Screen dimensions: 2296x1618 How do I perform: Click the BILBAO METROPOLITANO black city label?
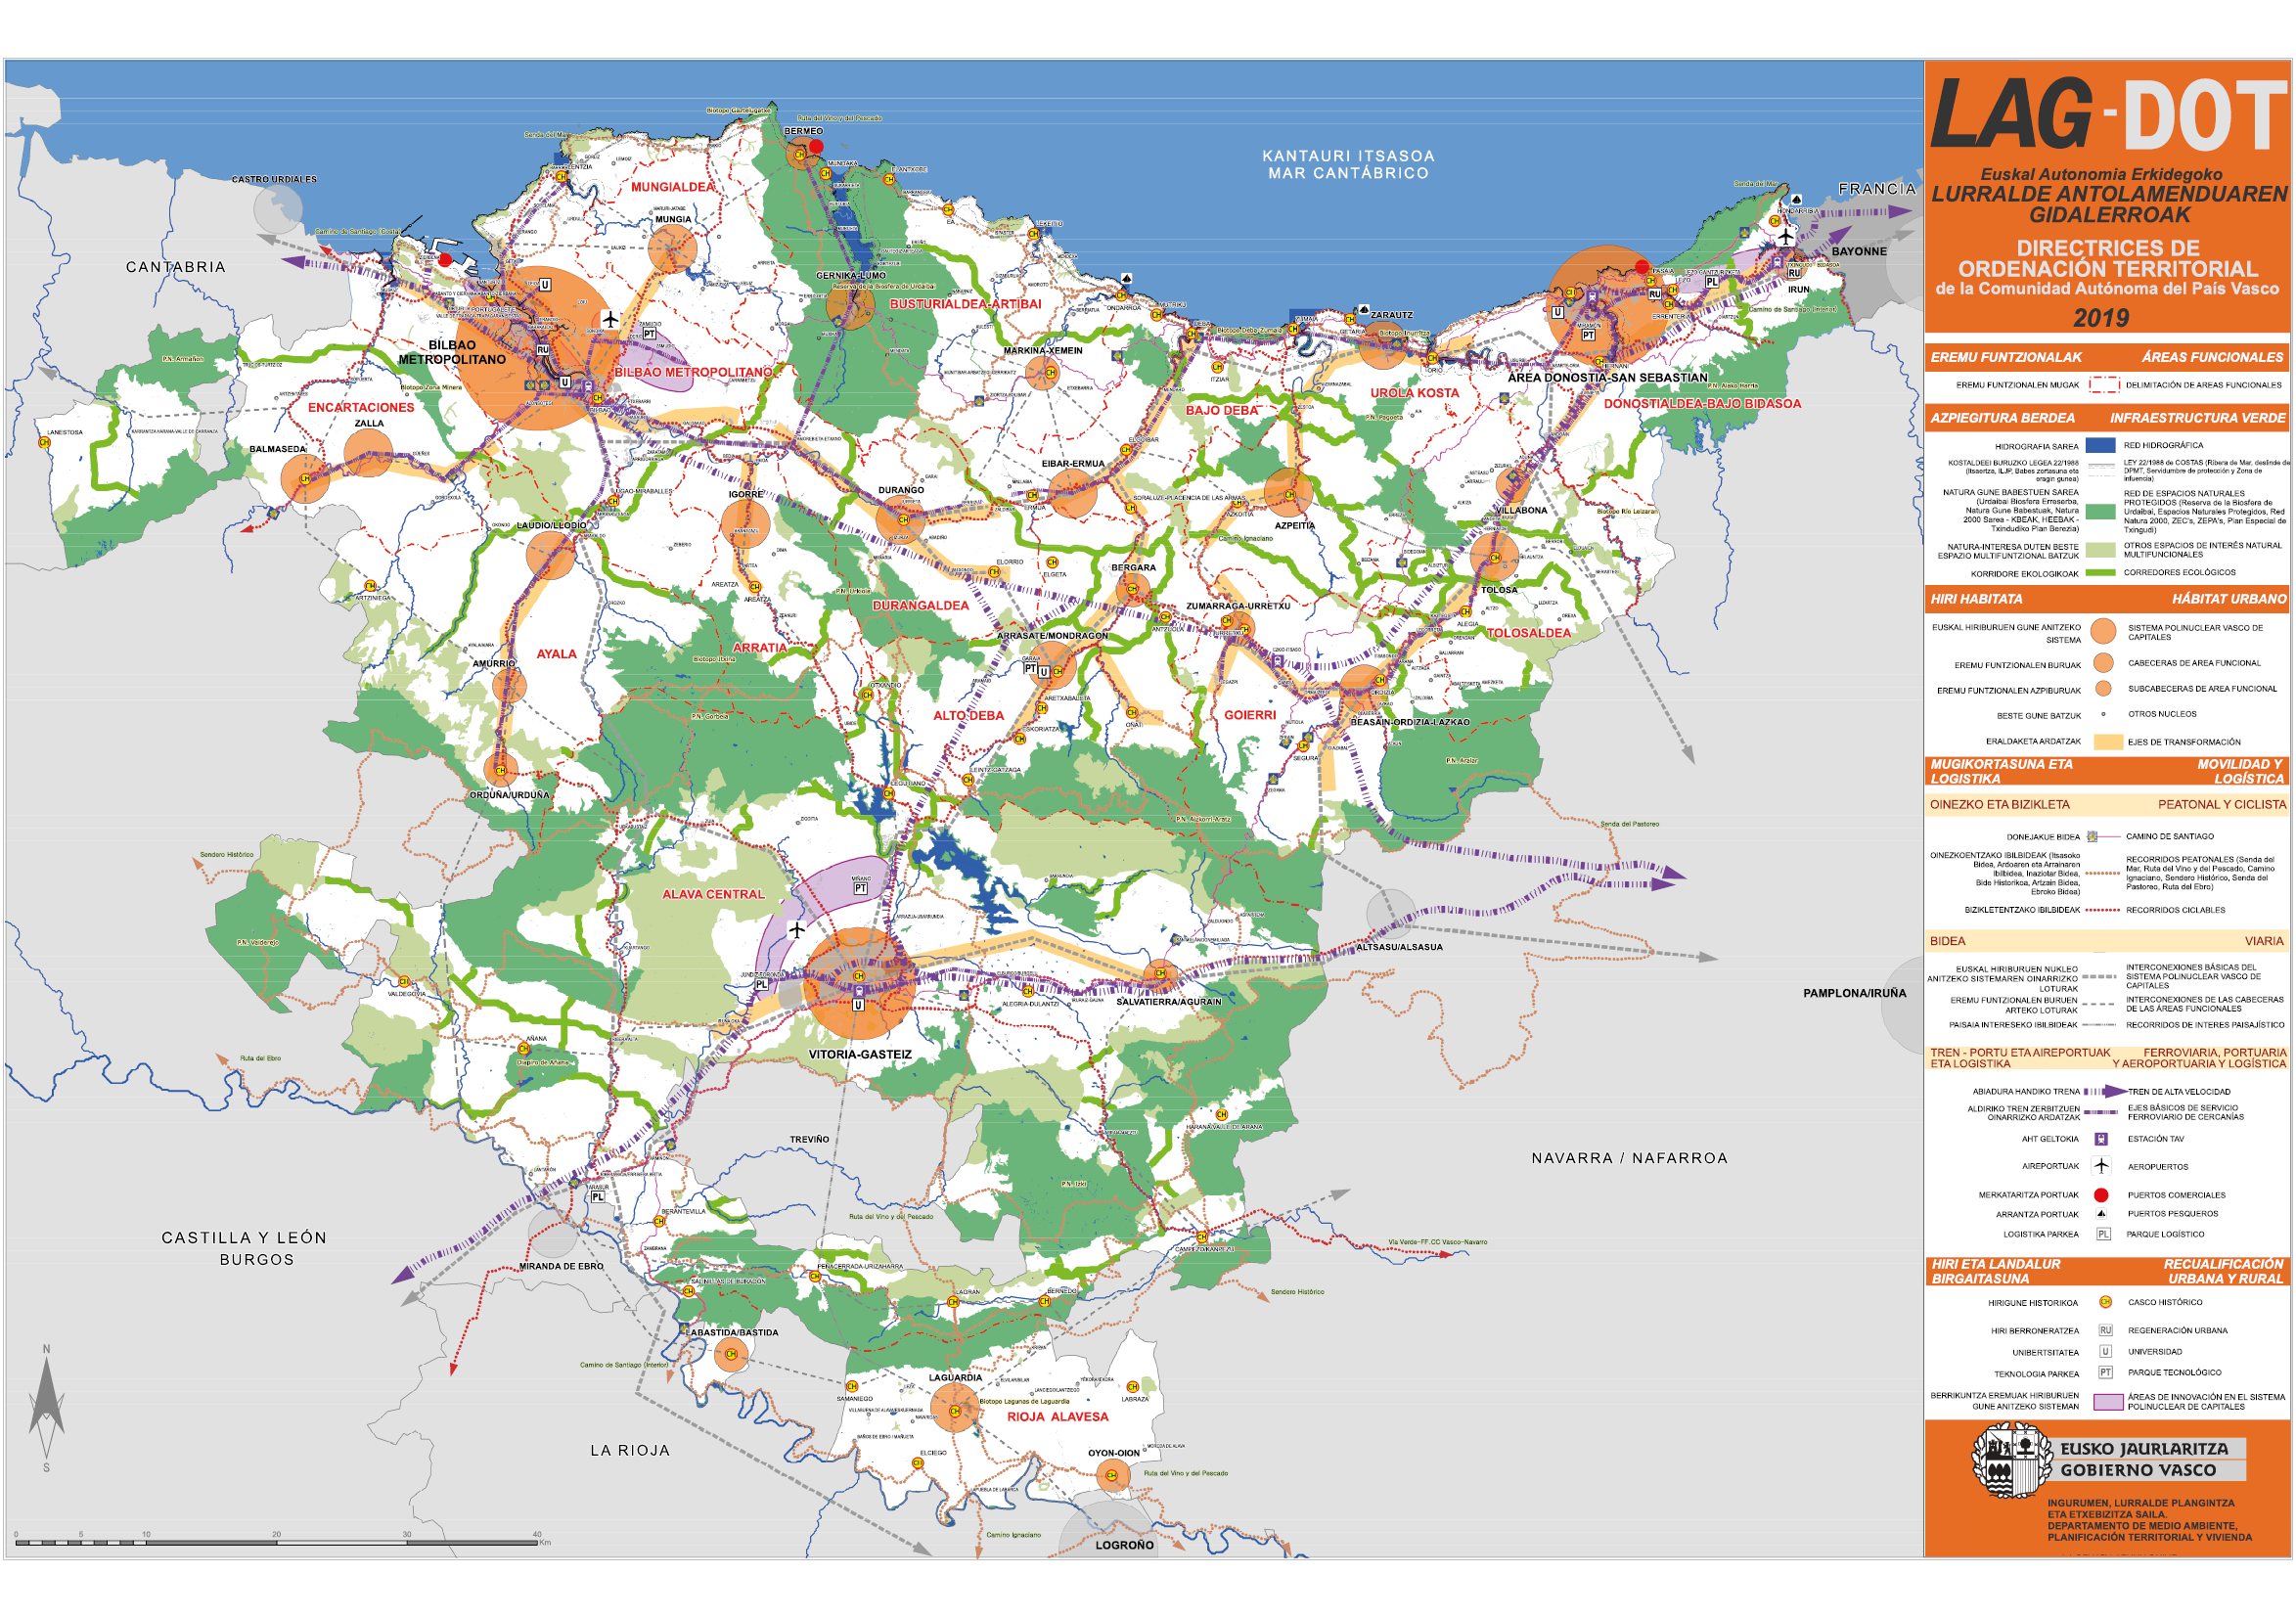click(x=452, y=352)
